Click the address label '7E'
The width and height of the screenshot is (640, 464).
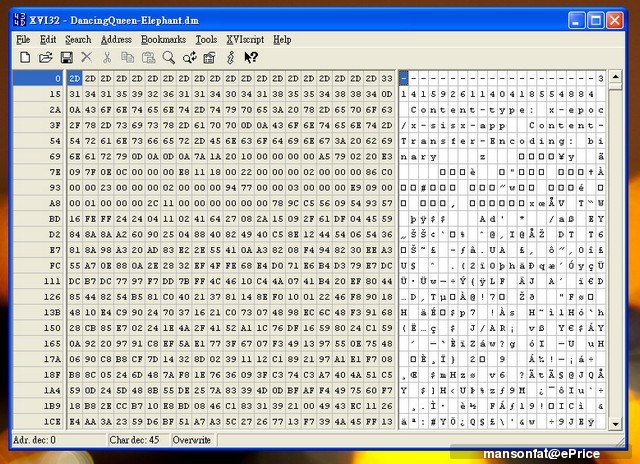tap(55, 172)
